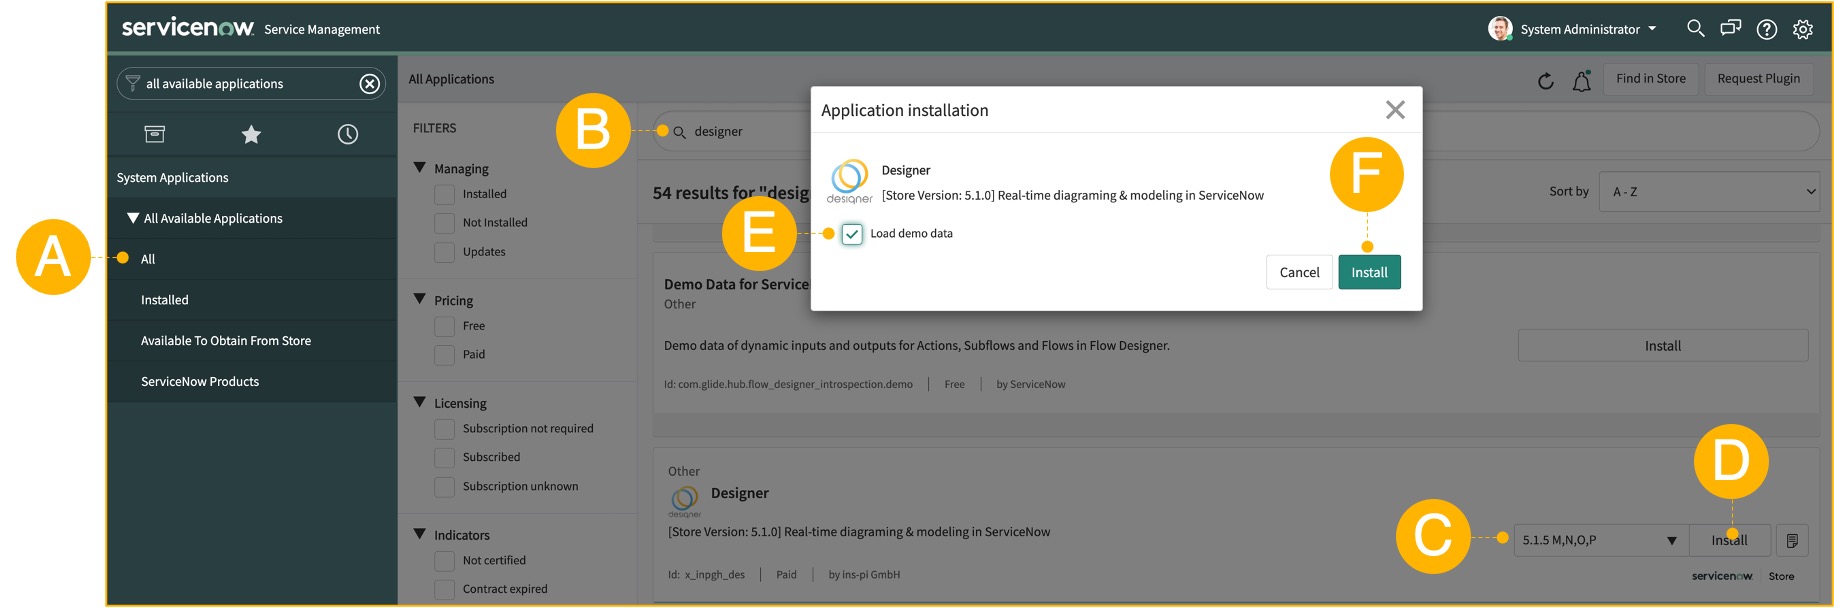Click the ServiceNow logo
The width and height of the screenshot is (1834, 608).
pyautogui.click(x=187, y=27)
